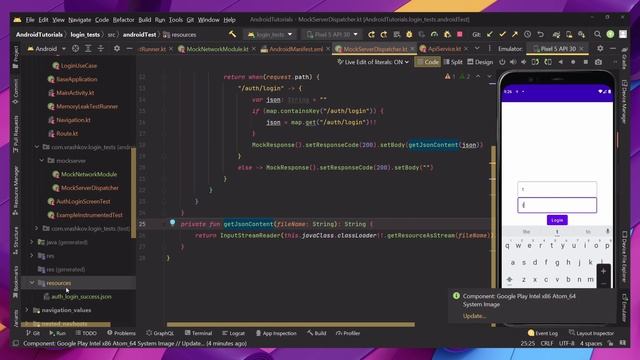This screenshot has width=640, height=360.
Task: Click the Make Project hammer icon
Action: click(232, 34)
